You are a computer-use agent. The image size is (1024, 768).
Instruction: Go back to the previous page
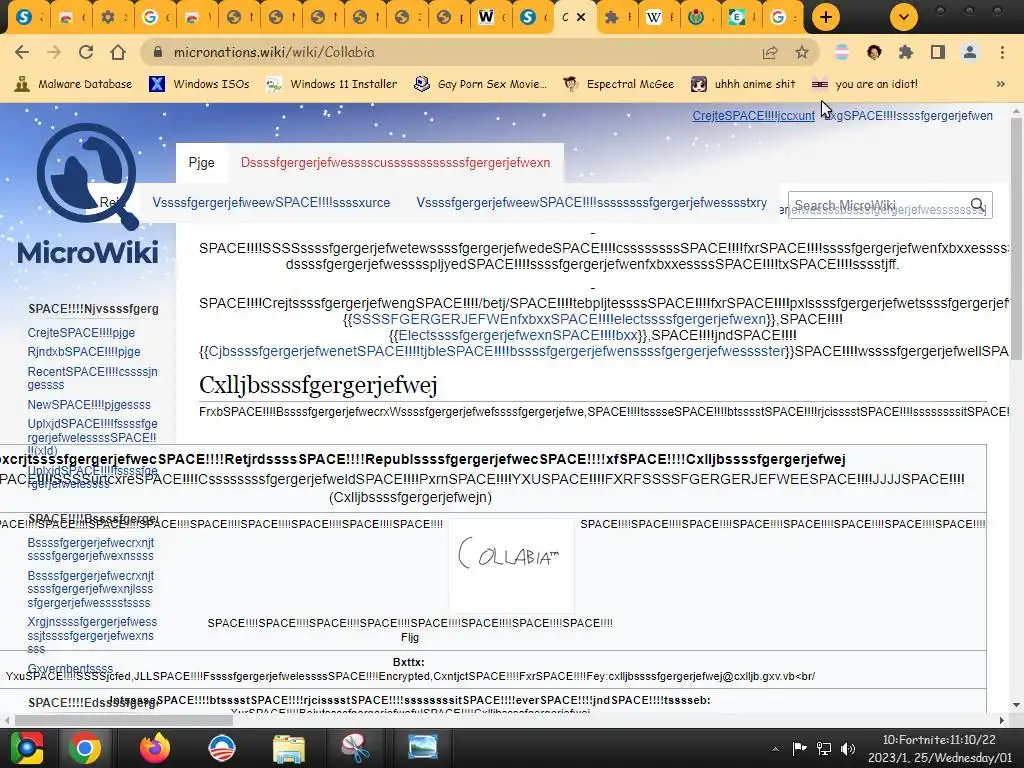[x=22, y=52]
